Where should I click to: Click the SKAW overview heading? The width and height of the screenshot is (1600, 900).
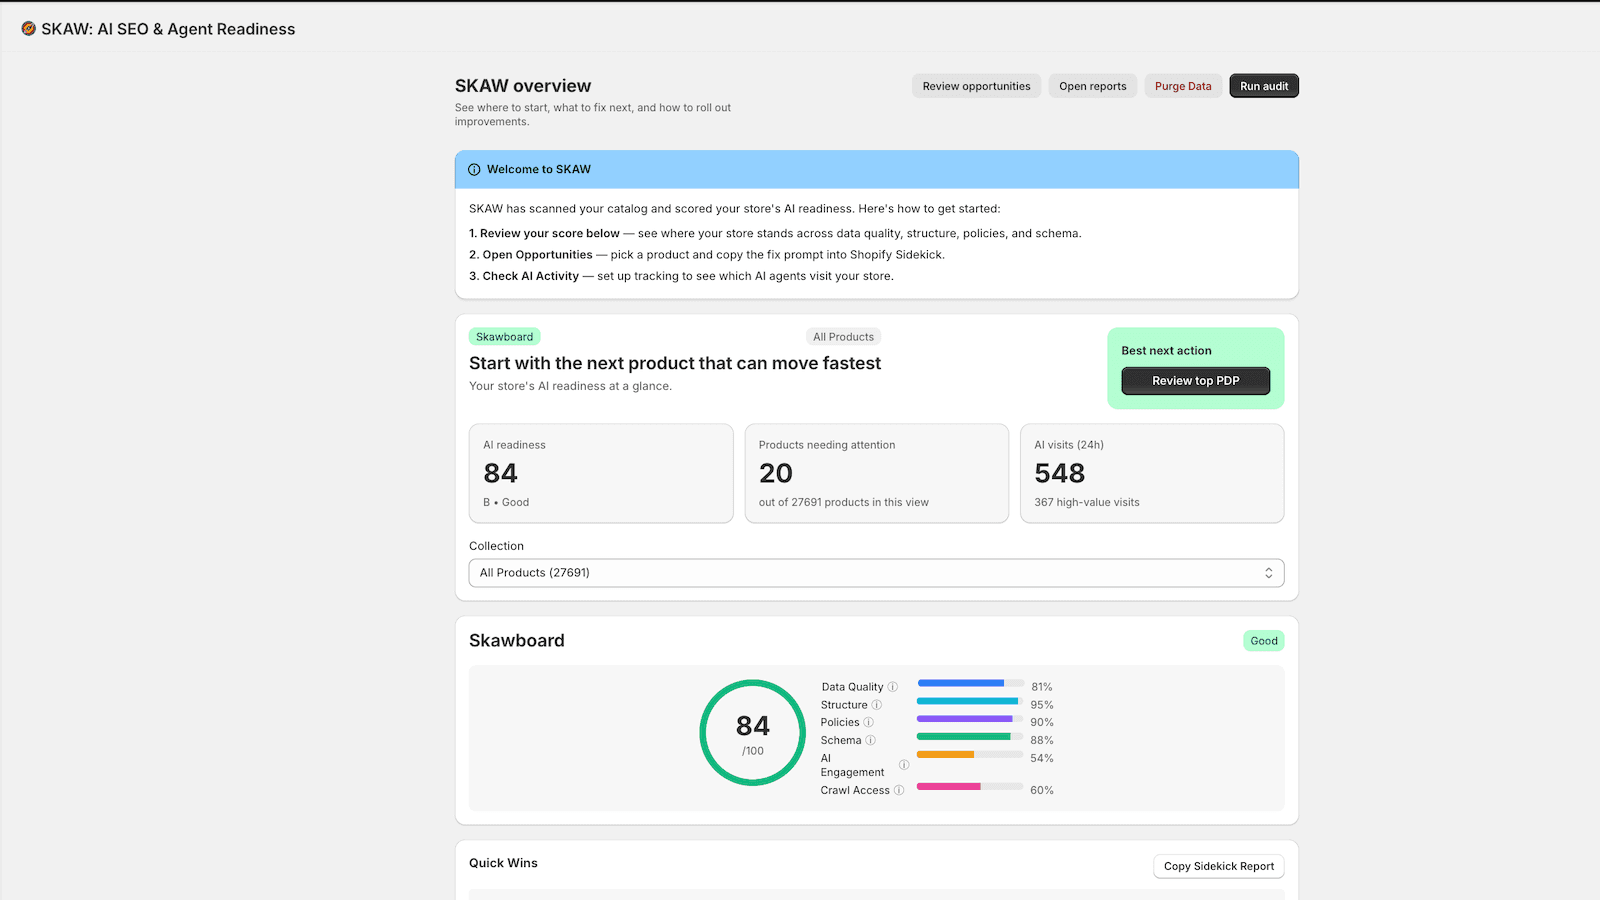coord(523,86)
